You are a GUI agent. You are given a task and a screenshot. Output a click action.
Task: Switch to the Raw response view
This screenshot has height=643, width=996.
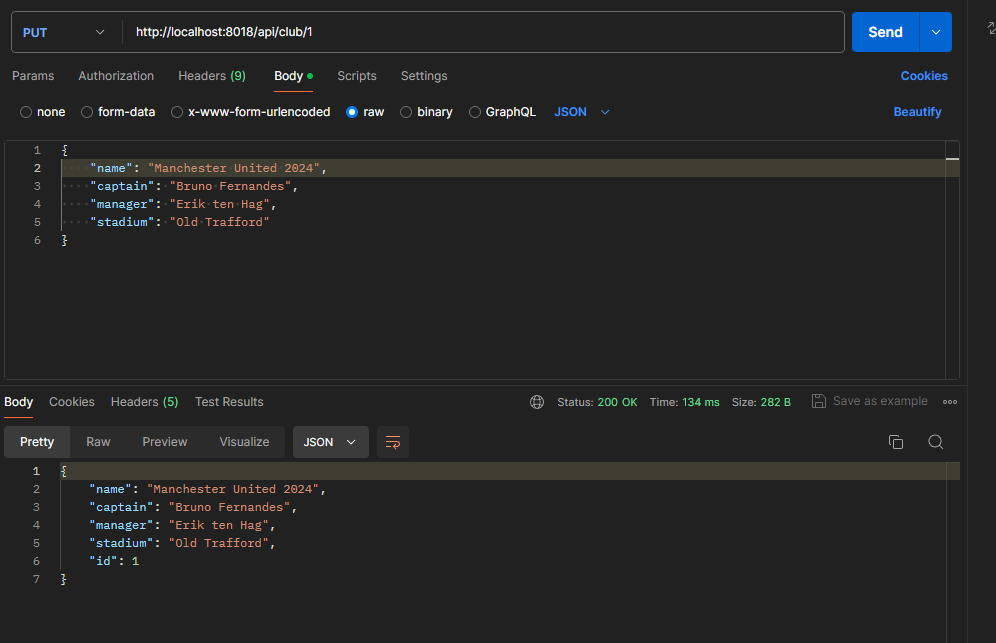tap(98, 442)
